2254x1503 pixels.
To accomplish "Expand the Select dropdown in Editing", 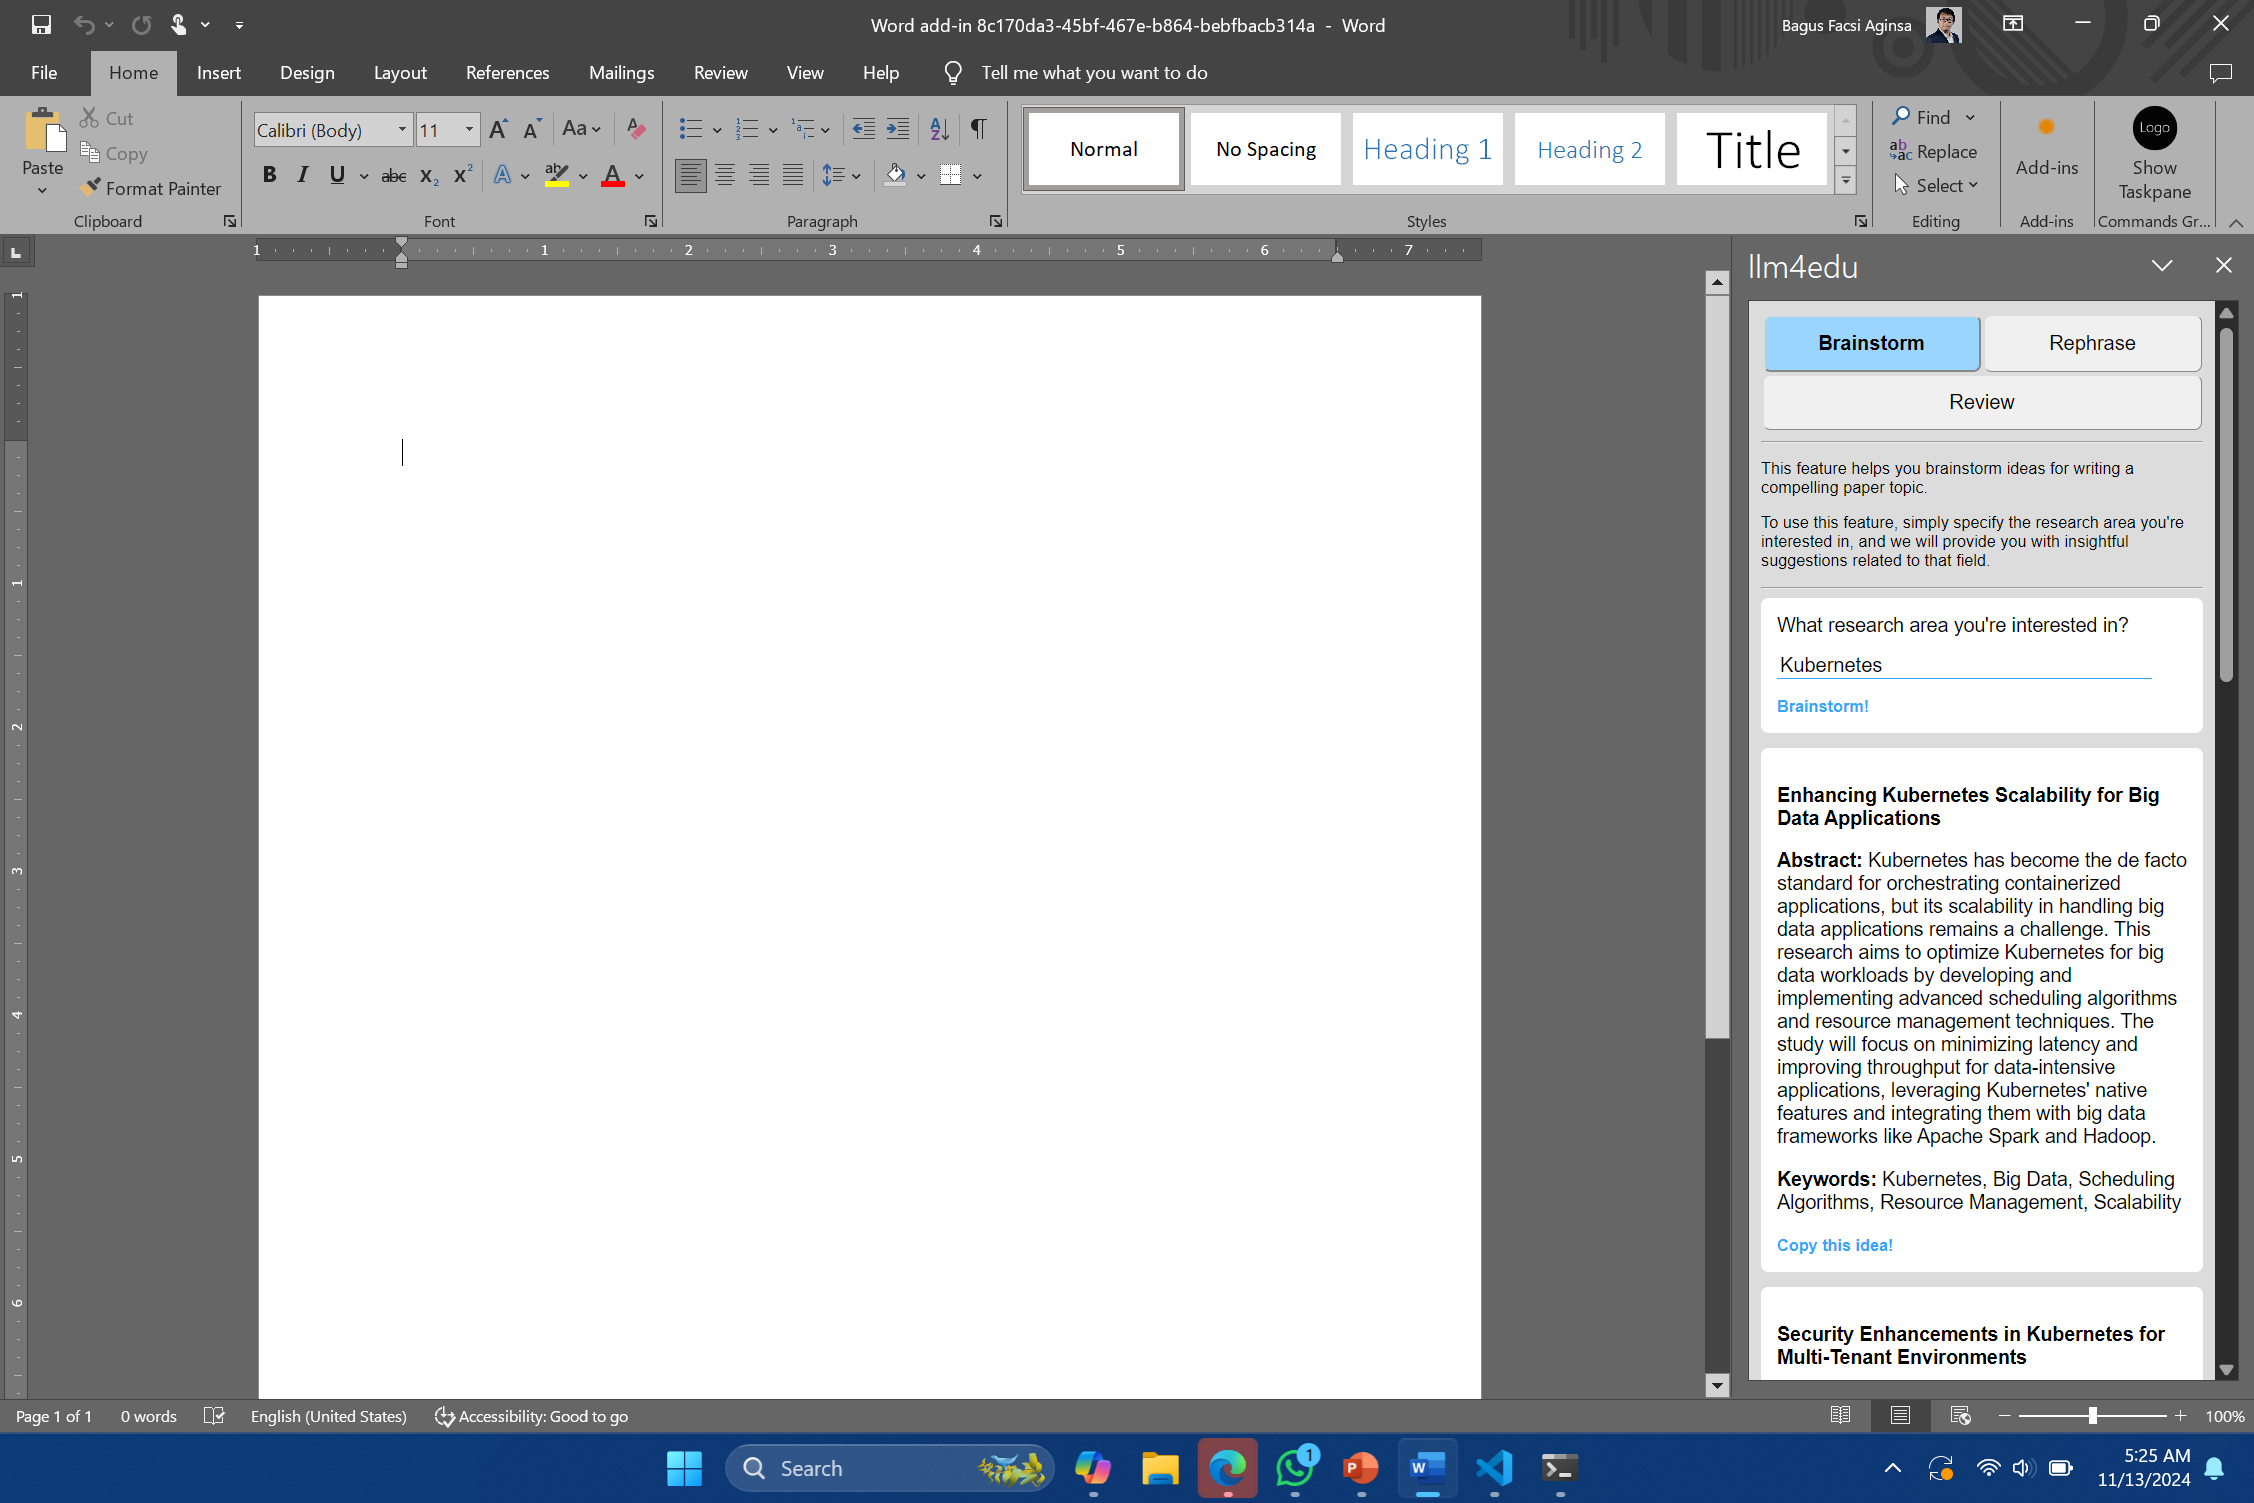I will [x=1972, y=186].
